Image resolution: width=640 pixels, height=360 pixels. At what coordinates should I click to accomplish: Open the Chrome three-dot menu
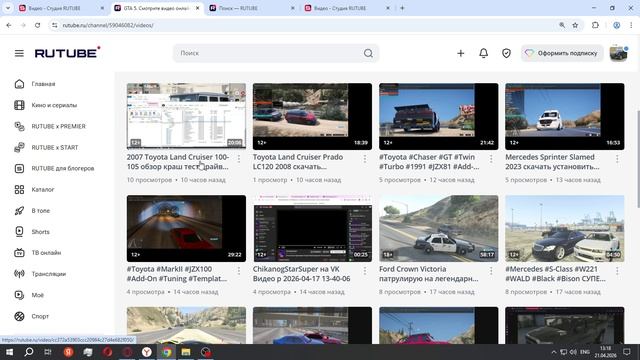(x=631, y=25)
